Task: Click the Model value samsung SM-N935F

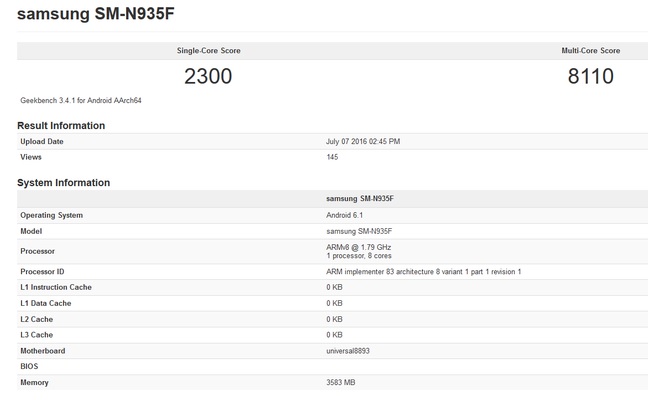Action: click(359, 232)
